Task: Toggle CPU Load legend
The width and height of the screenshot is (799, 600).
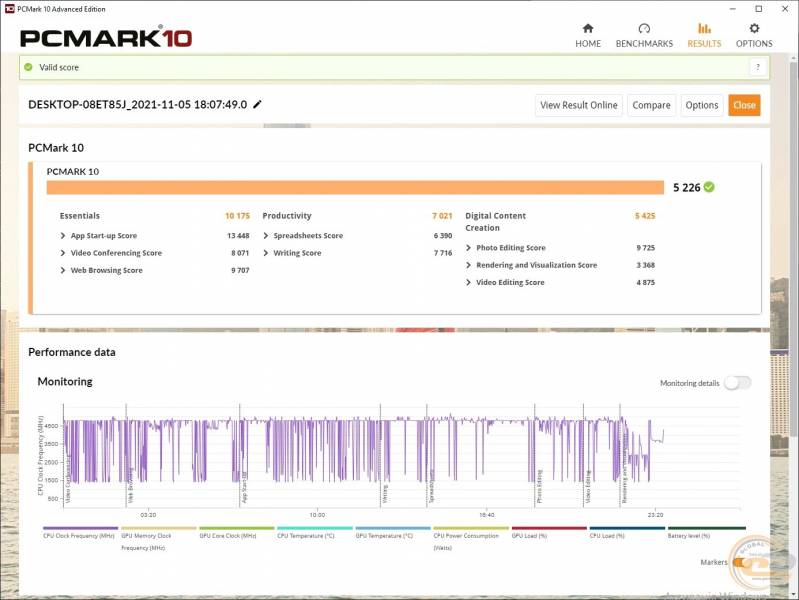Action: [x=627, y=532]
